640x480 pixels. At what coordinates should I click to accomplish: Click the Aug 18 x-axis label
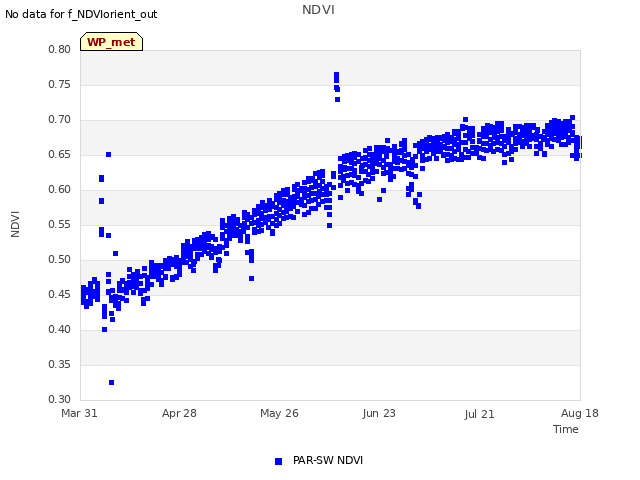[x=580, y=413]
